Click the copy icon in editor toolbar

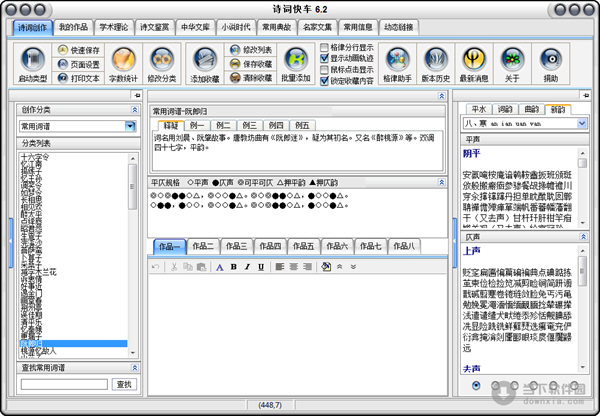click(188, 267)
